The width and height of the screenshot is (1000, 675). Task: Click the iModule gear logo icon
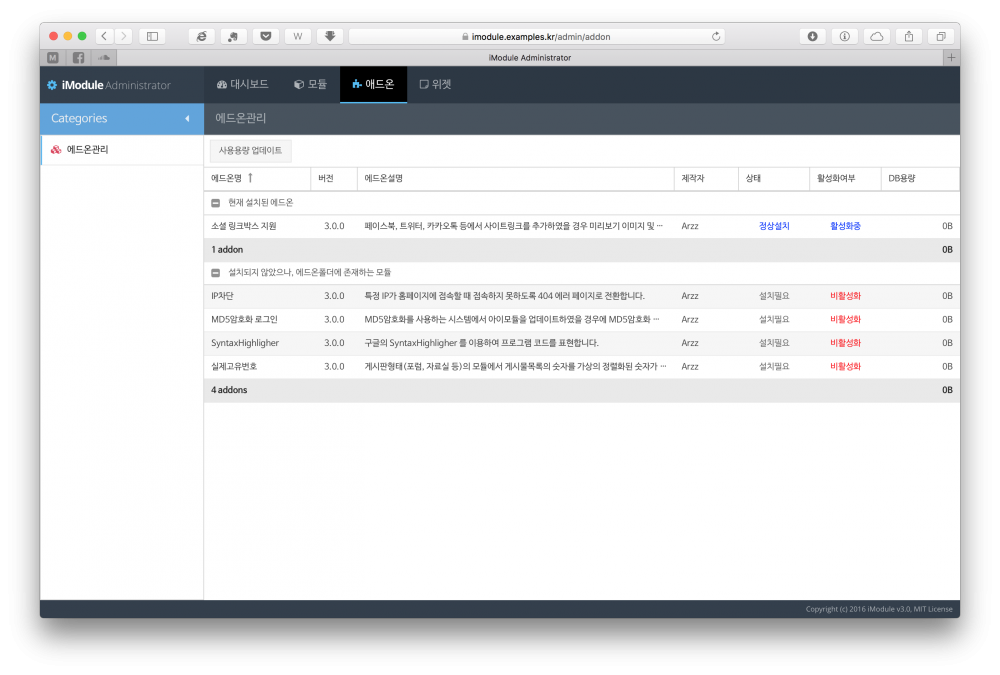point(52,85)
